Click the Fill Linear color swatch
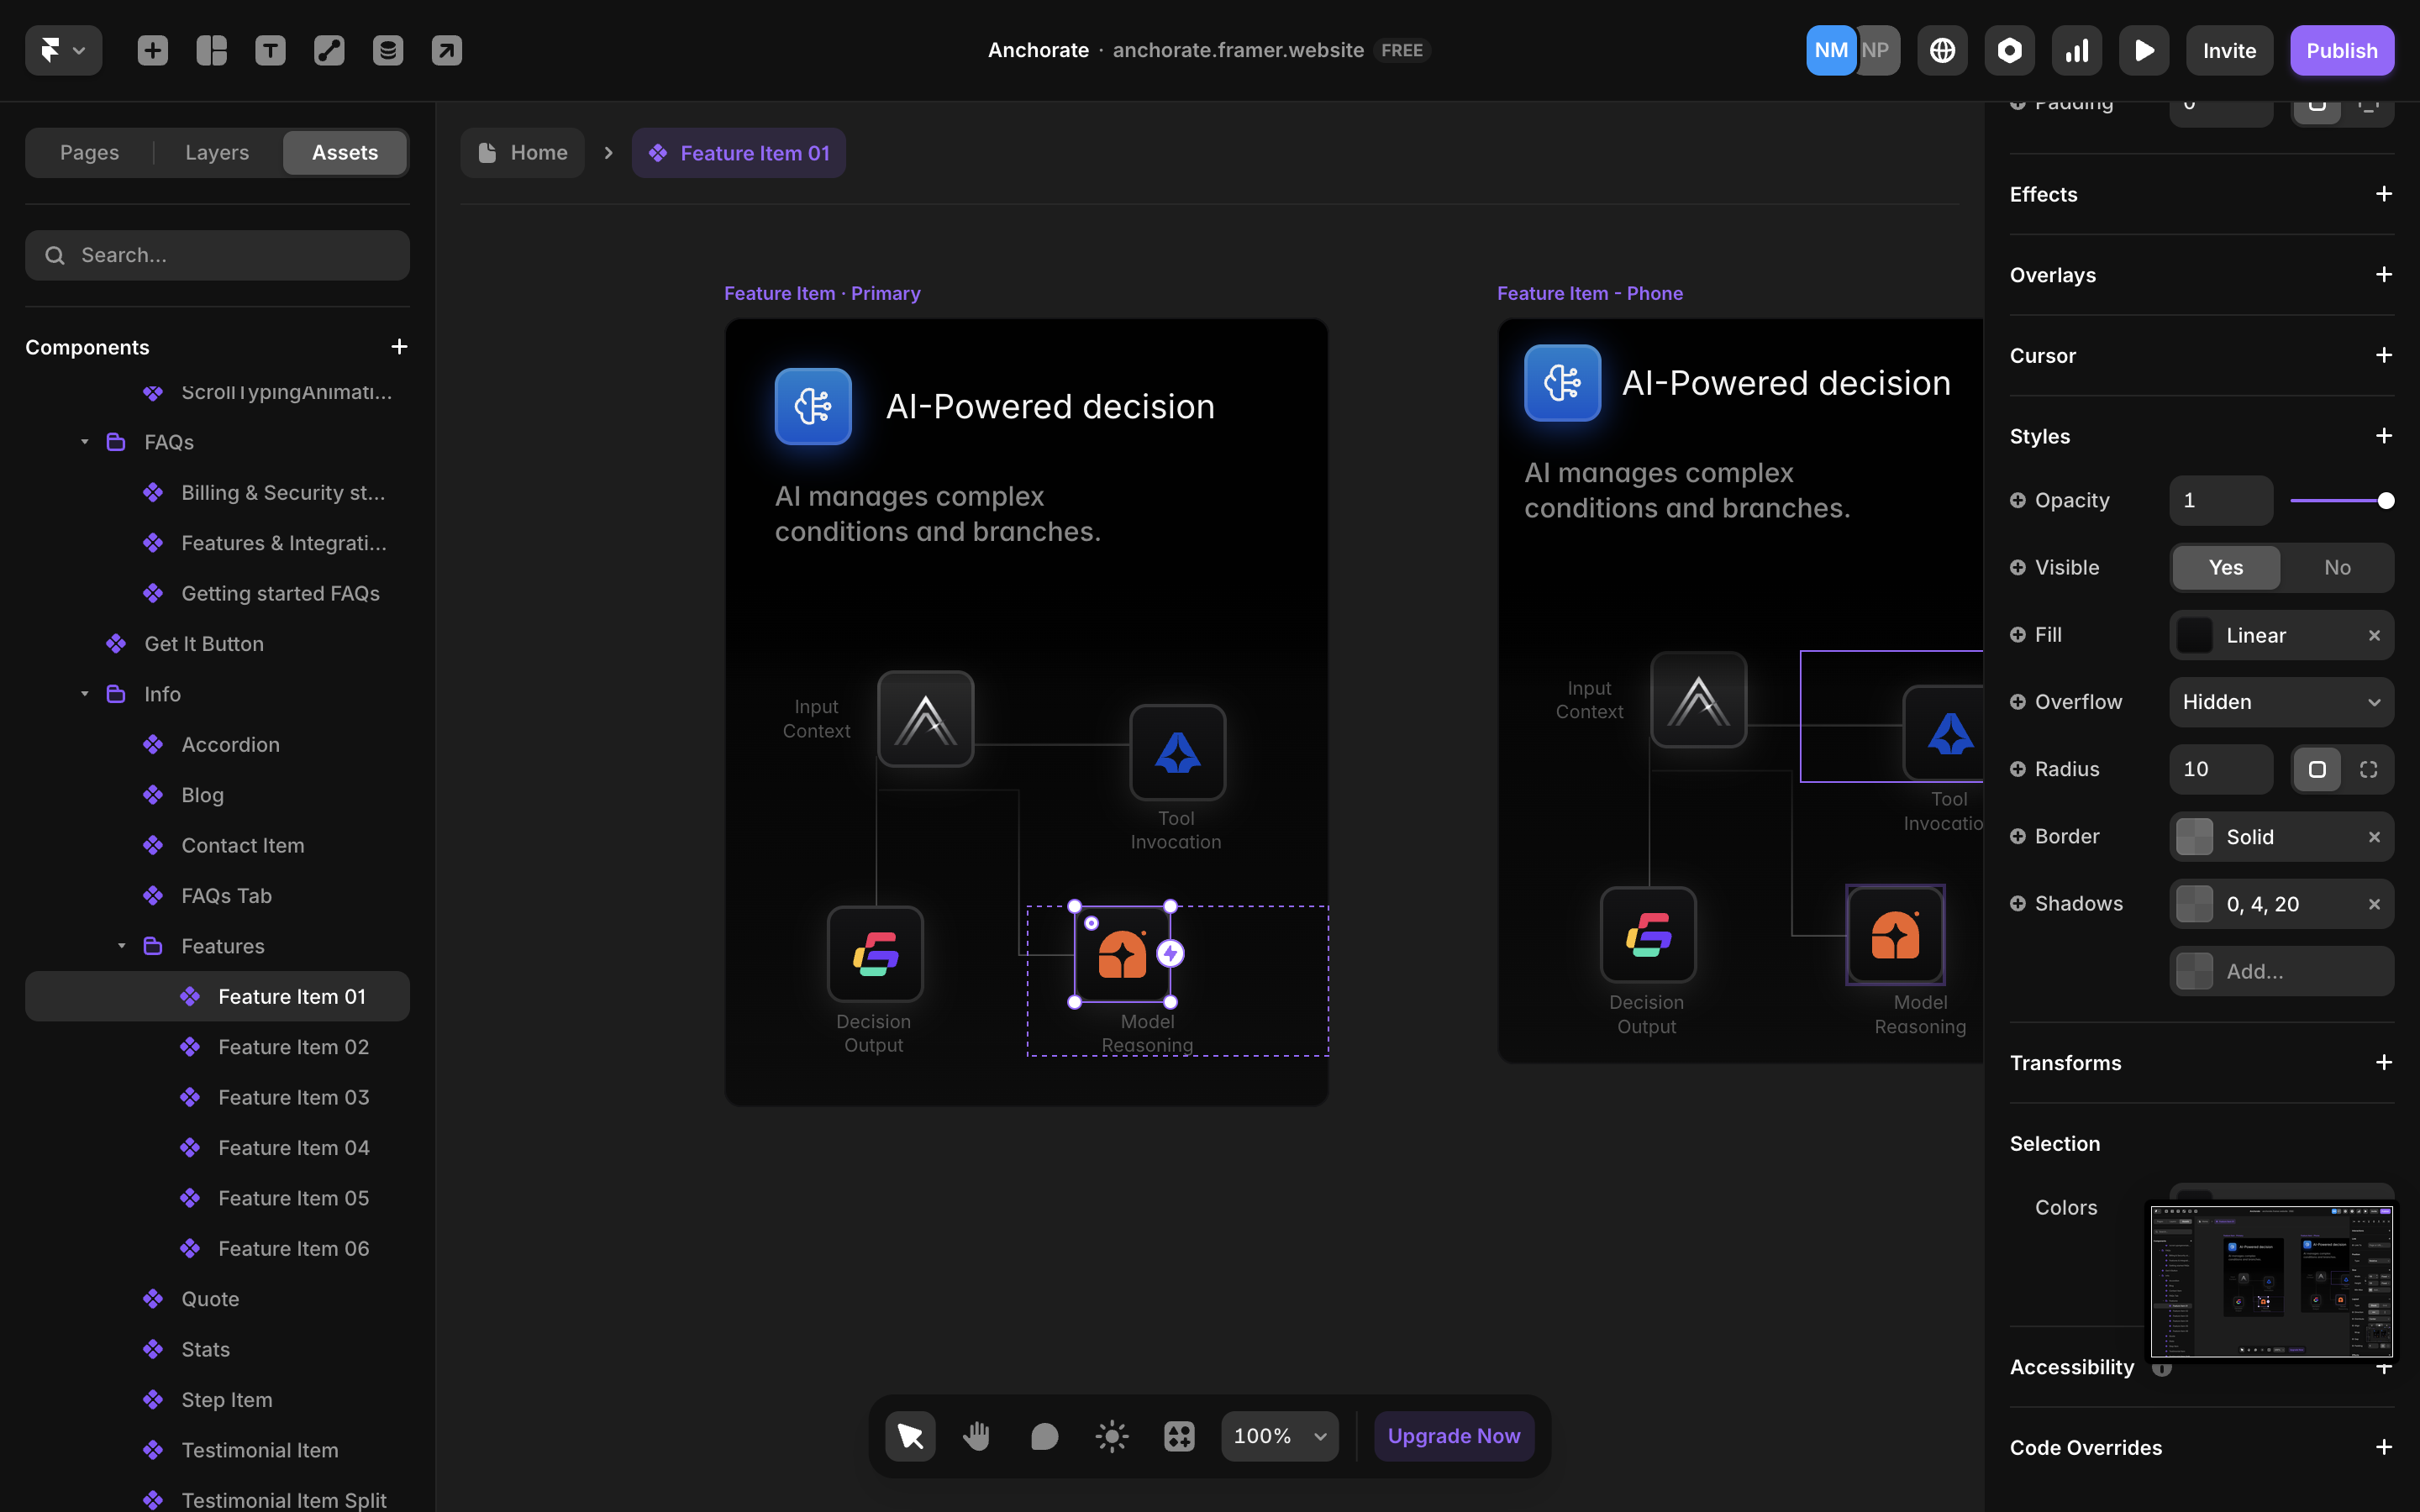2420x1512 pixels. 2195,635
